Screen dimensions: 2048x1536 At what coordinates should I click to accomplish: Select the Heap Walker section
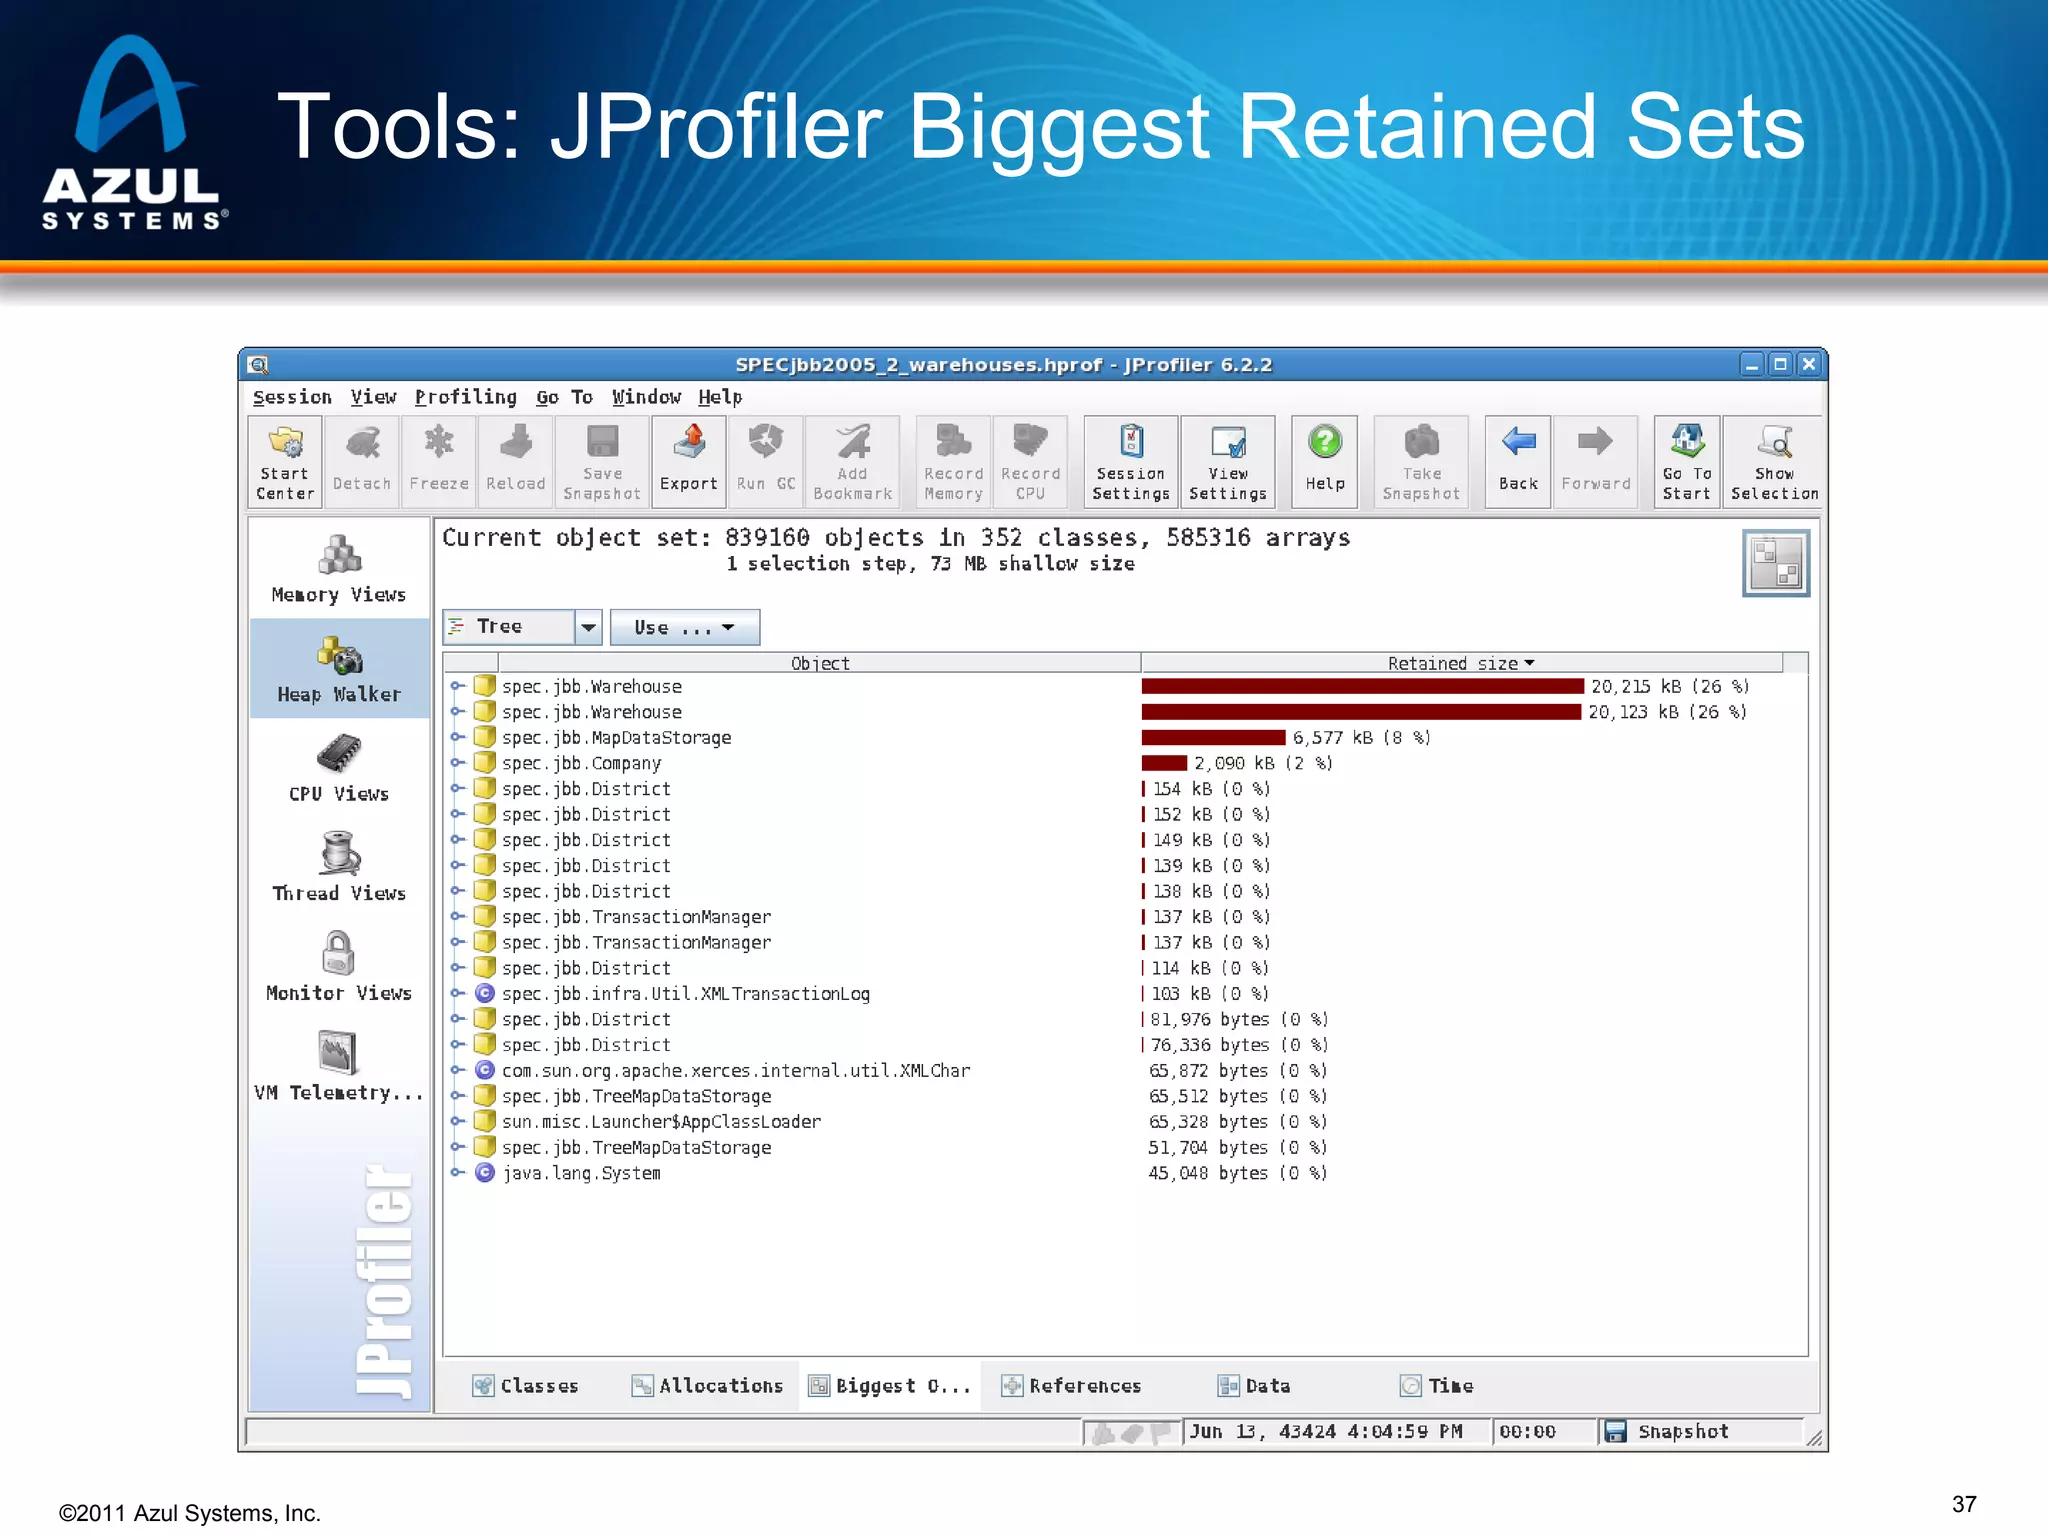tap(339, 669)
